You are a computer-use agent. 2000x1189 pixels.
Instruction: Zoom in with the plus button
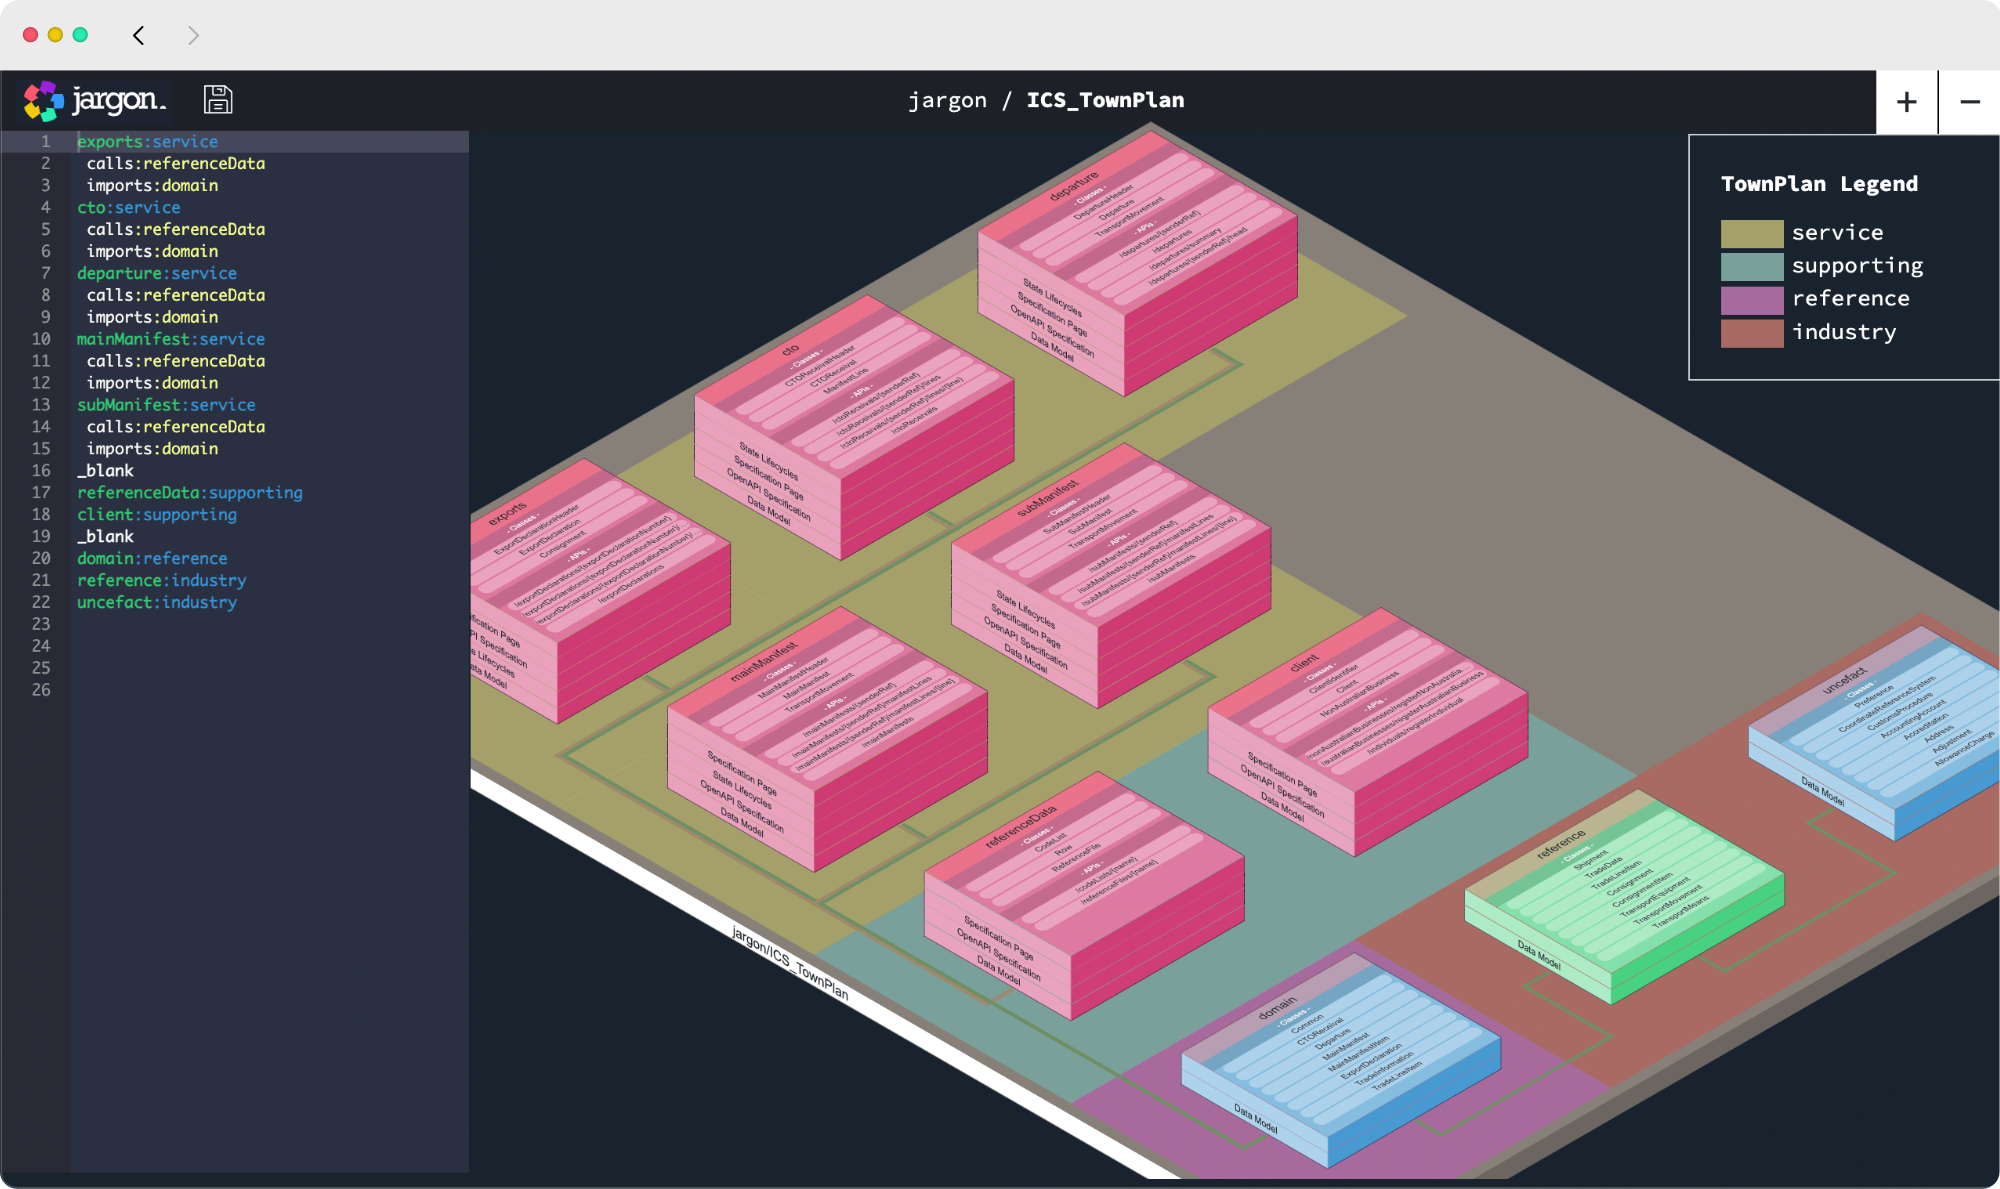click(x=1907, y=102)
